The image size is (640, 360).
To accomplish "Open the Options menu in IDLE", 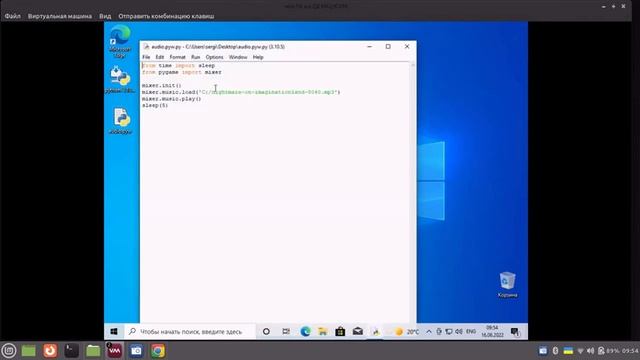I will click(214, 57).
